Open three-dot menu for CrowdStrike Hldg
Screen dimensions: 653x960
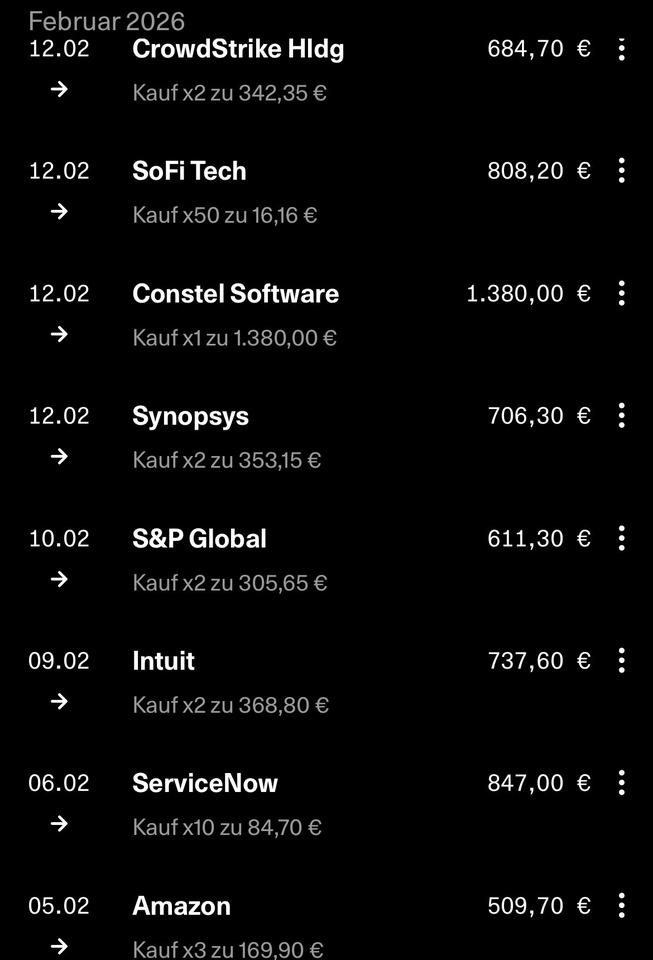click(x=621, y=49)
